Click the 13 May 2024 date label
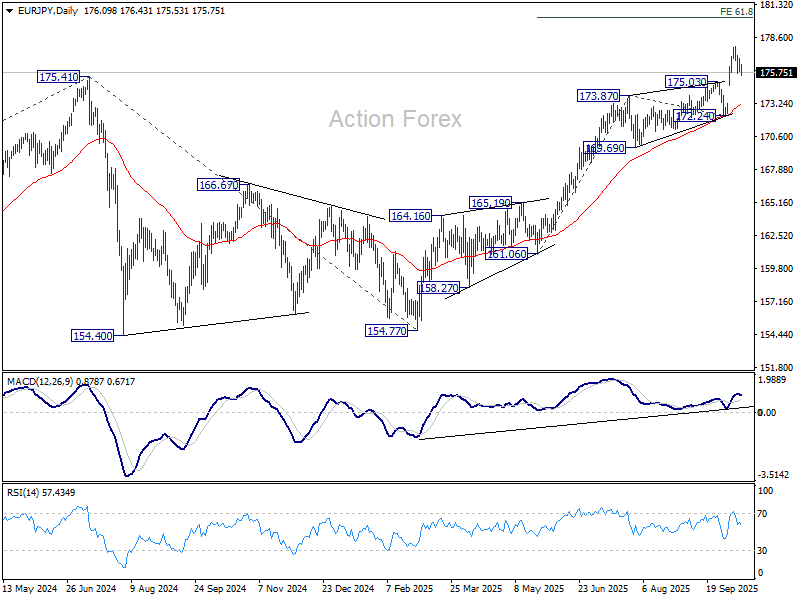The height and width of the screenshot is (600, 800). (30, 589)
